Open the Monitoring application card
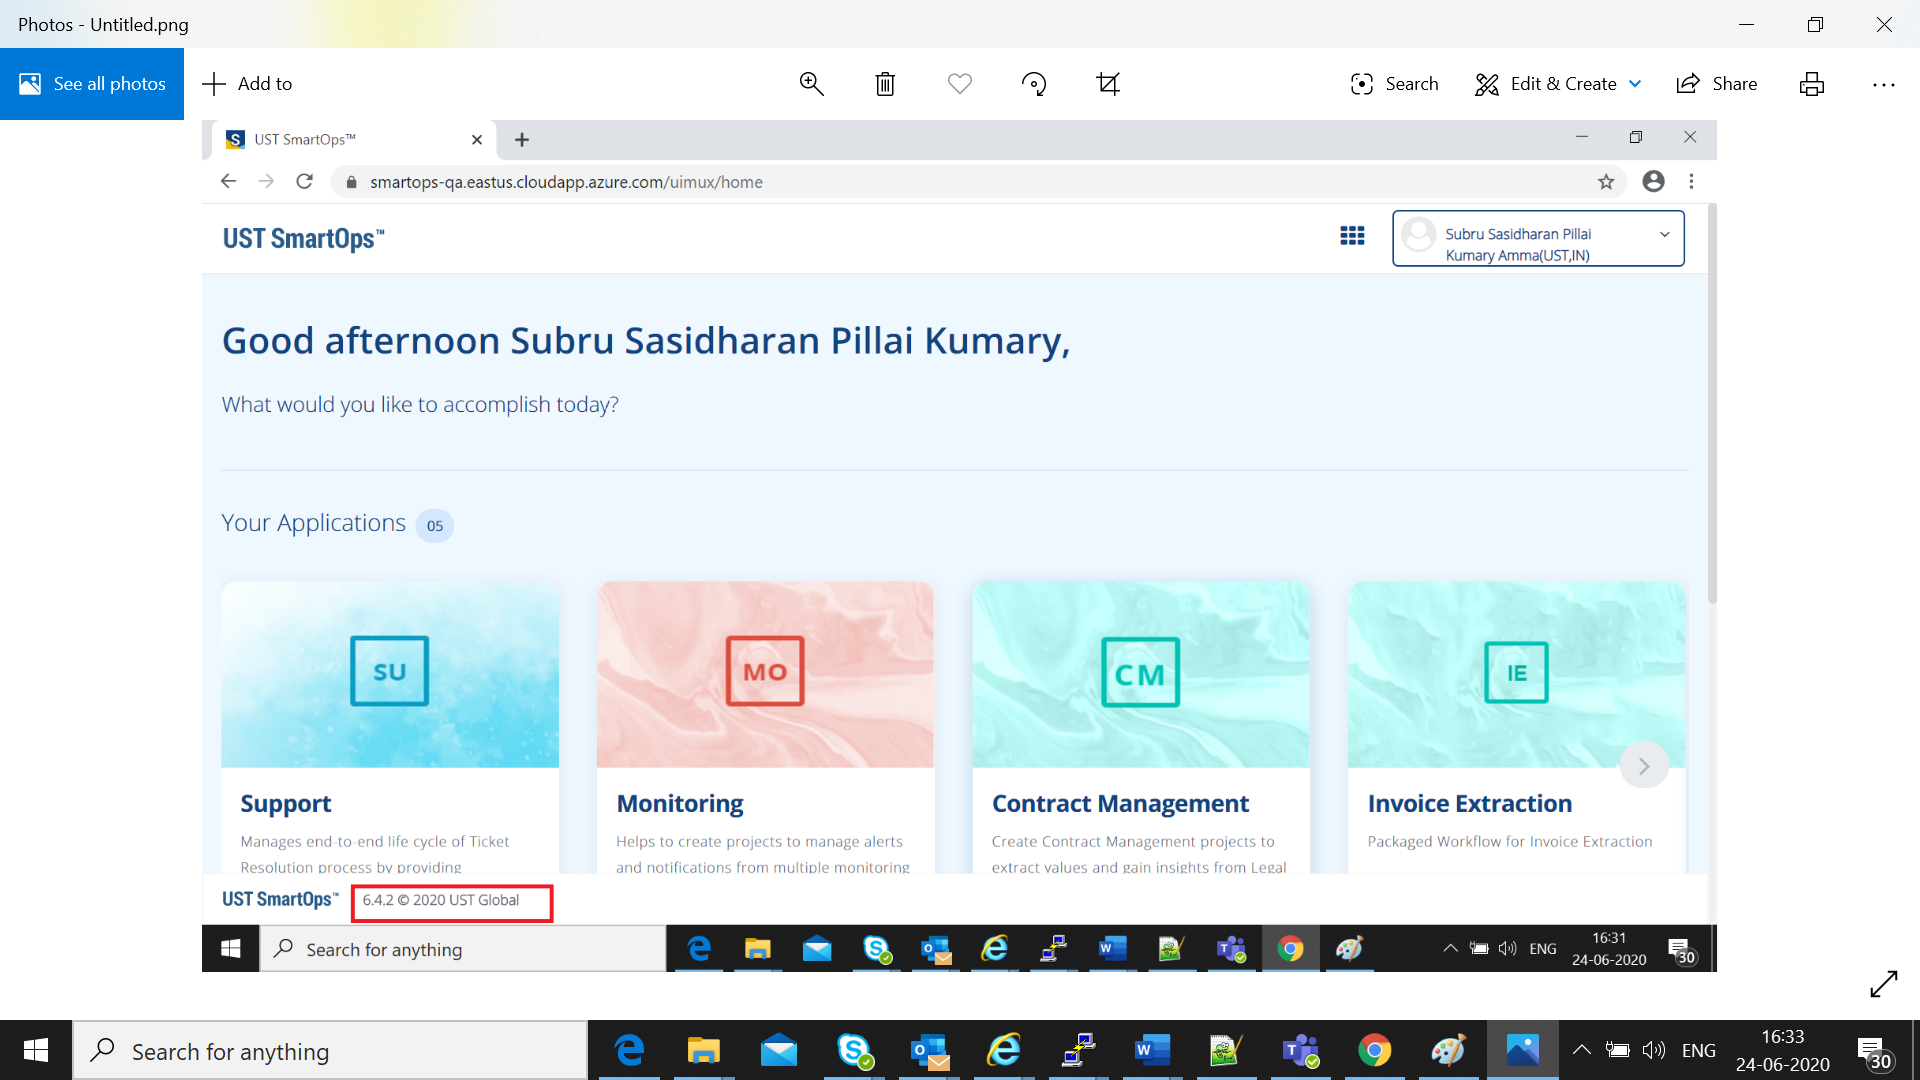The height and width of the screenshot is (1080, 1920). coord(765,727)
